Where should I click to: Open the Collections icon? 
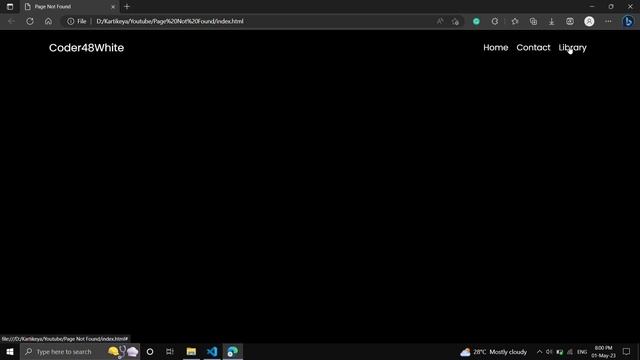pos(533,21)
